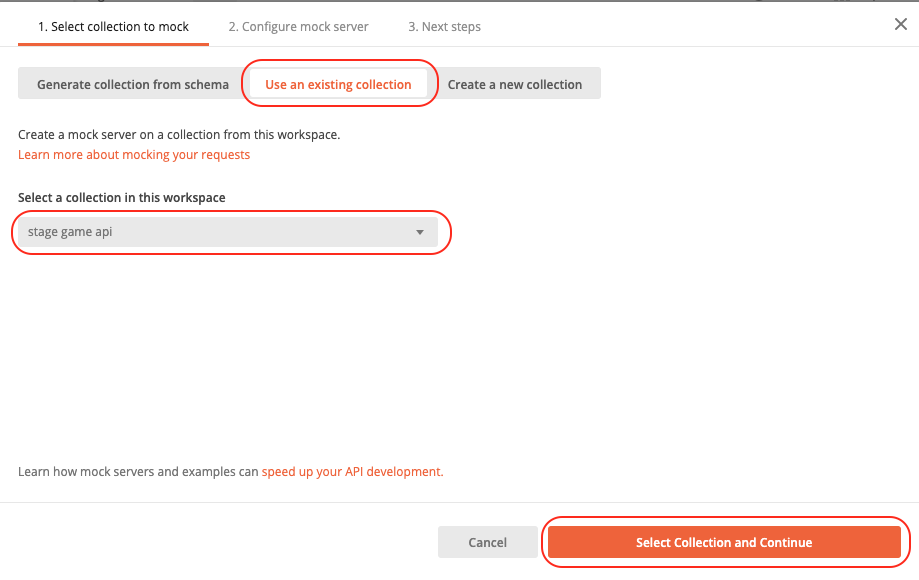The height and width of the screenshot is (580, 919).
Task: Click the blank footer area left of Cancel
Action: tap(217, 542)
